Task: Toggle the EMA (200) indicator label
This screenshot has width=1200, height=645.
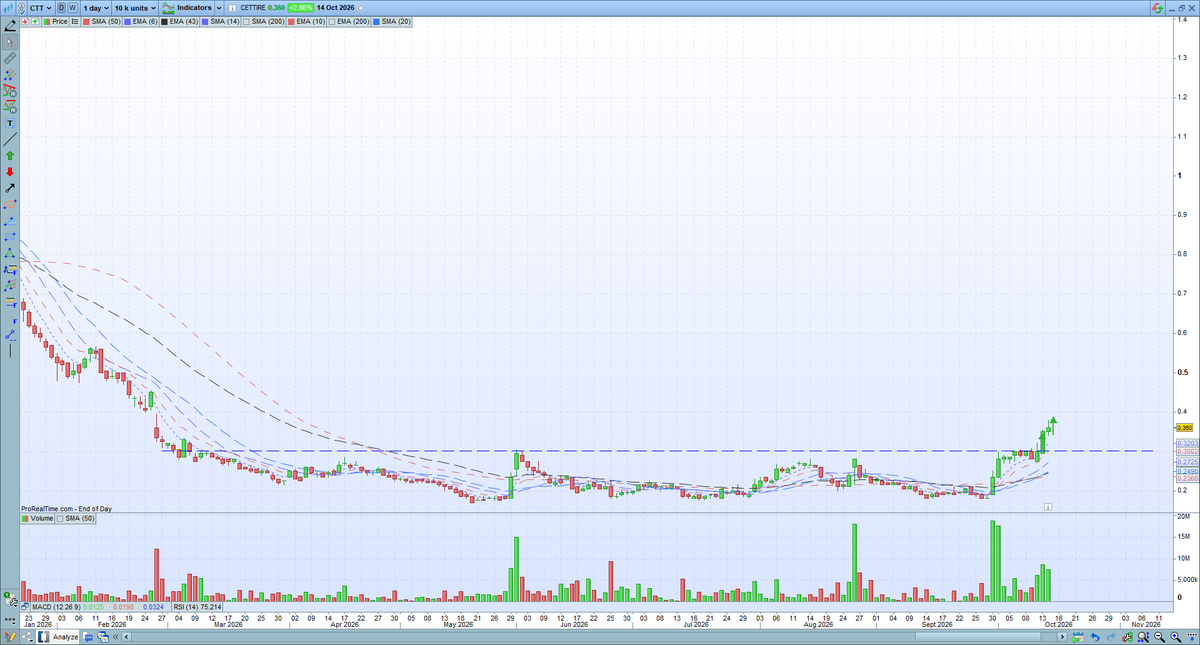Action: [350, 21]
